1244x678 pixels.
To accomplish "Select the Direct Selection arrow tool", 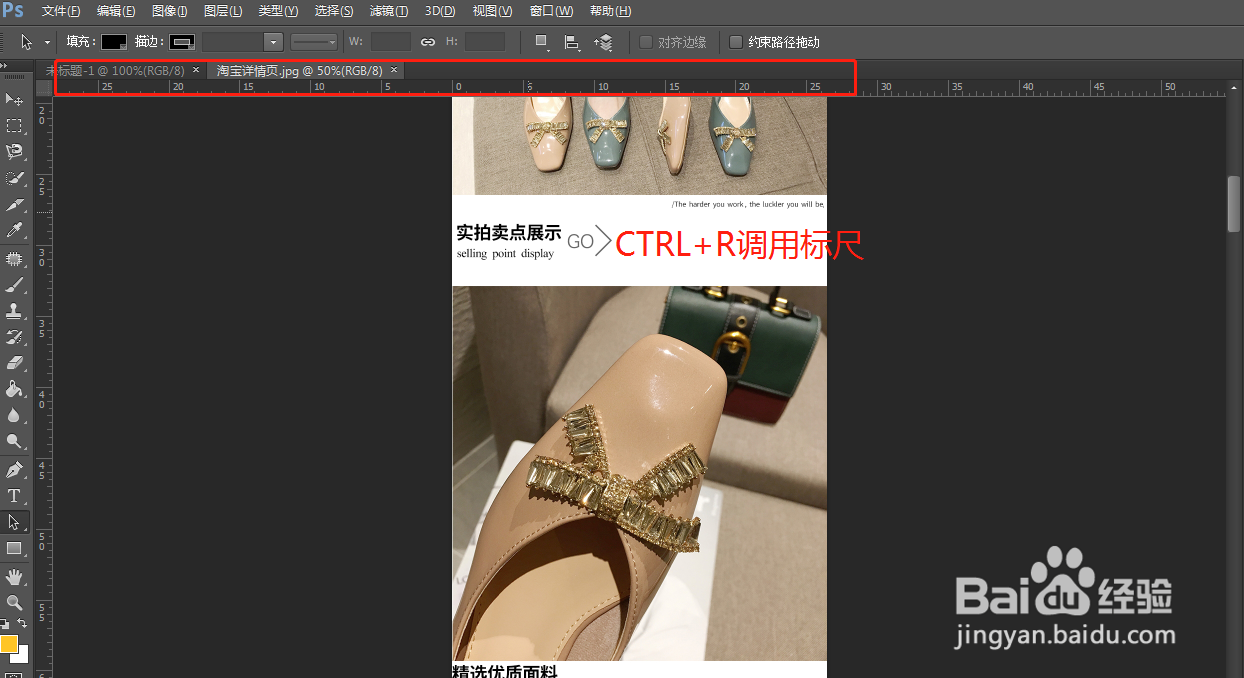I will coord(14,522).
